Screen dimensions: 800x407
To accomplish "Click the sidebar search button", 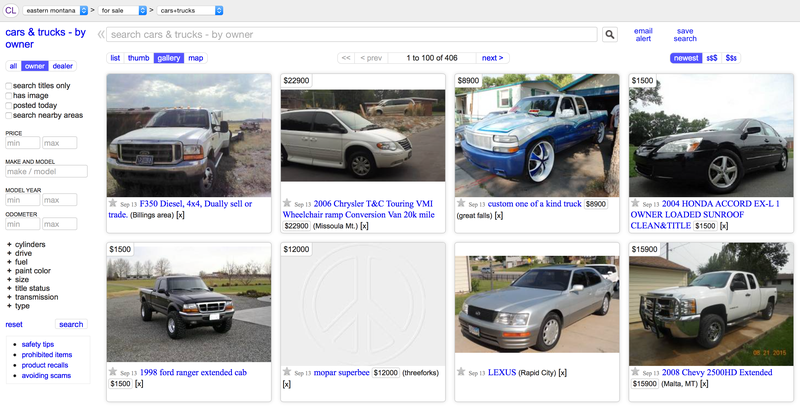I will 71,324.
